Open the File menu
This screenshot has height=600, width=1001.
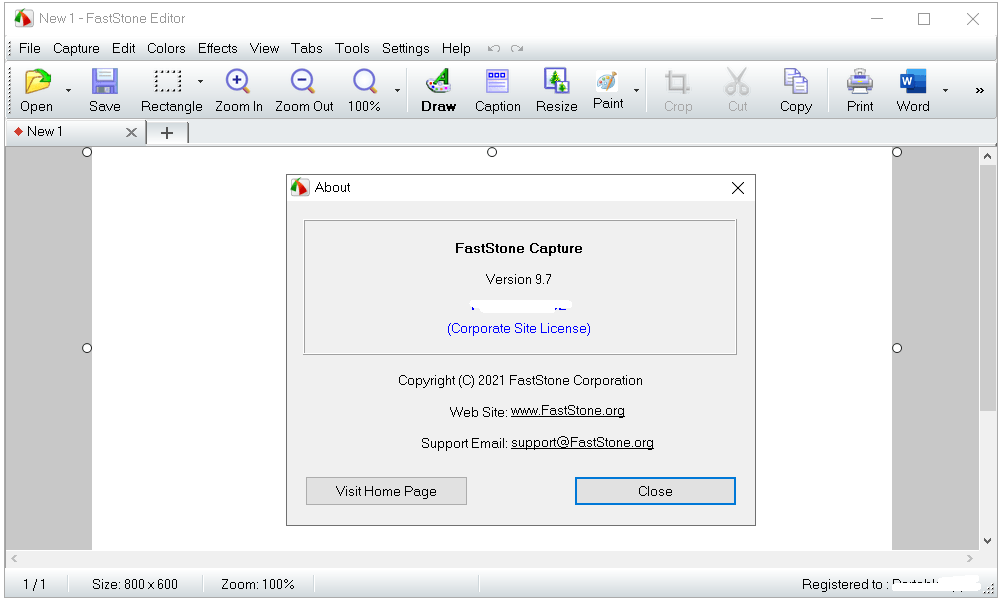pos(29,49)
